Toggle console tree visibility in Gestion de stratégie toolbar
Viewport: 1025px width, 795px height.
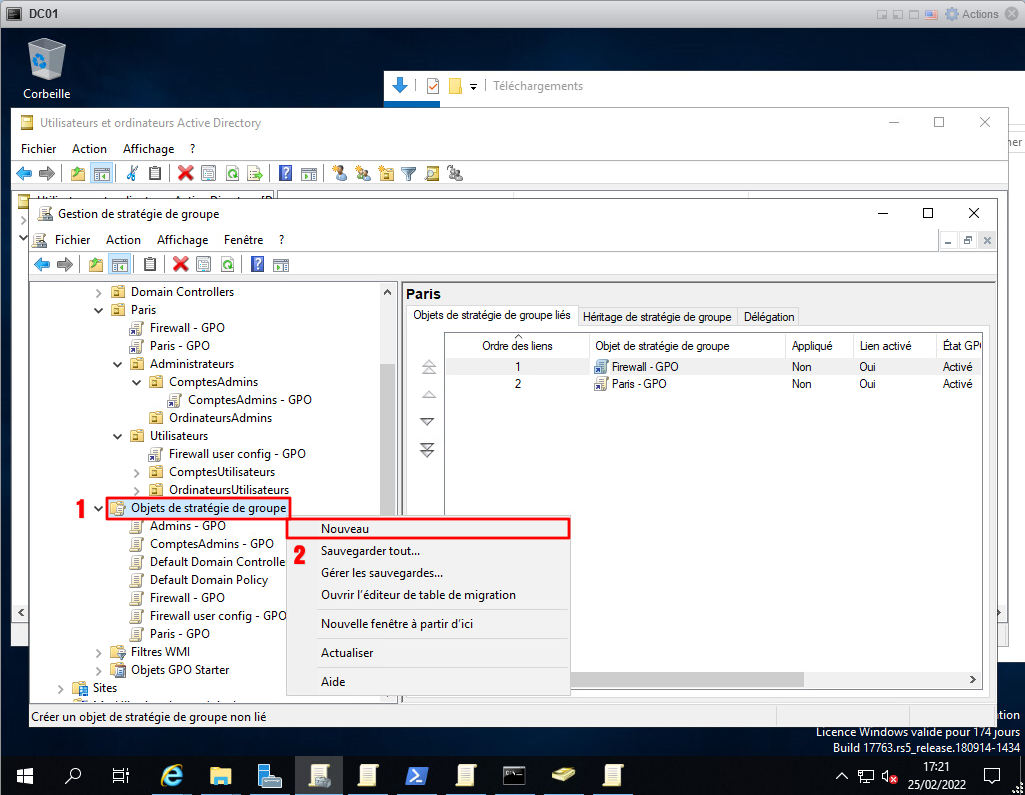pyautogui.click(x=119, y=264)
